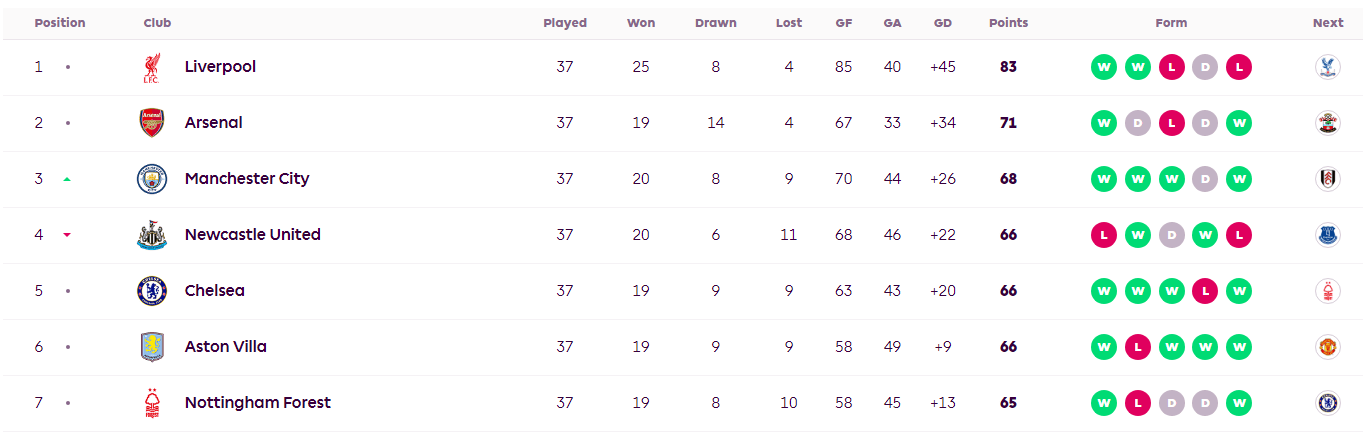Select the Newcastle United crest
The image size is (1369, 439).
click(151, 235)
